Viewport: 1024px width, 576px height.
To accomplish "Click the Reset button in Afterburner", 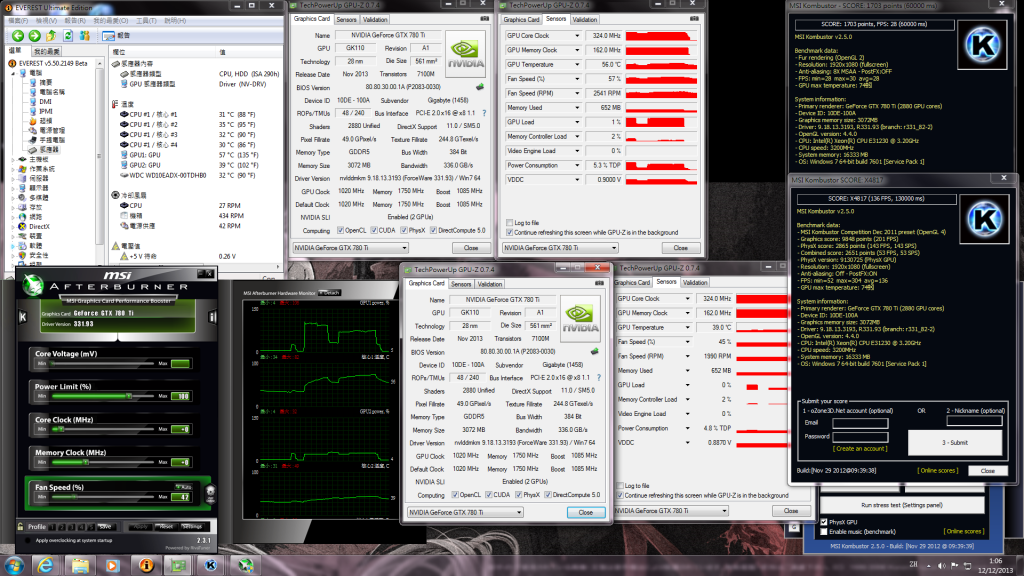I will pyautogui.click(x=166, y=526).
